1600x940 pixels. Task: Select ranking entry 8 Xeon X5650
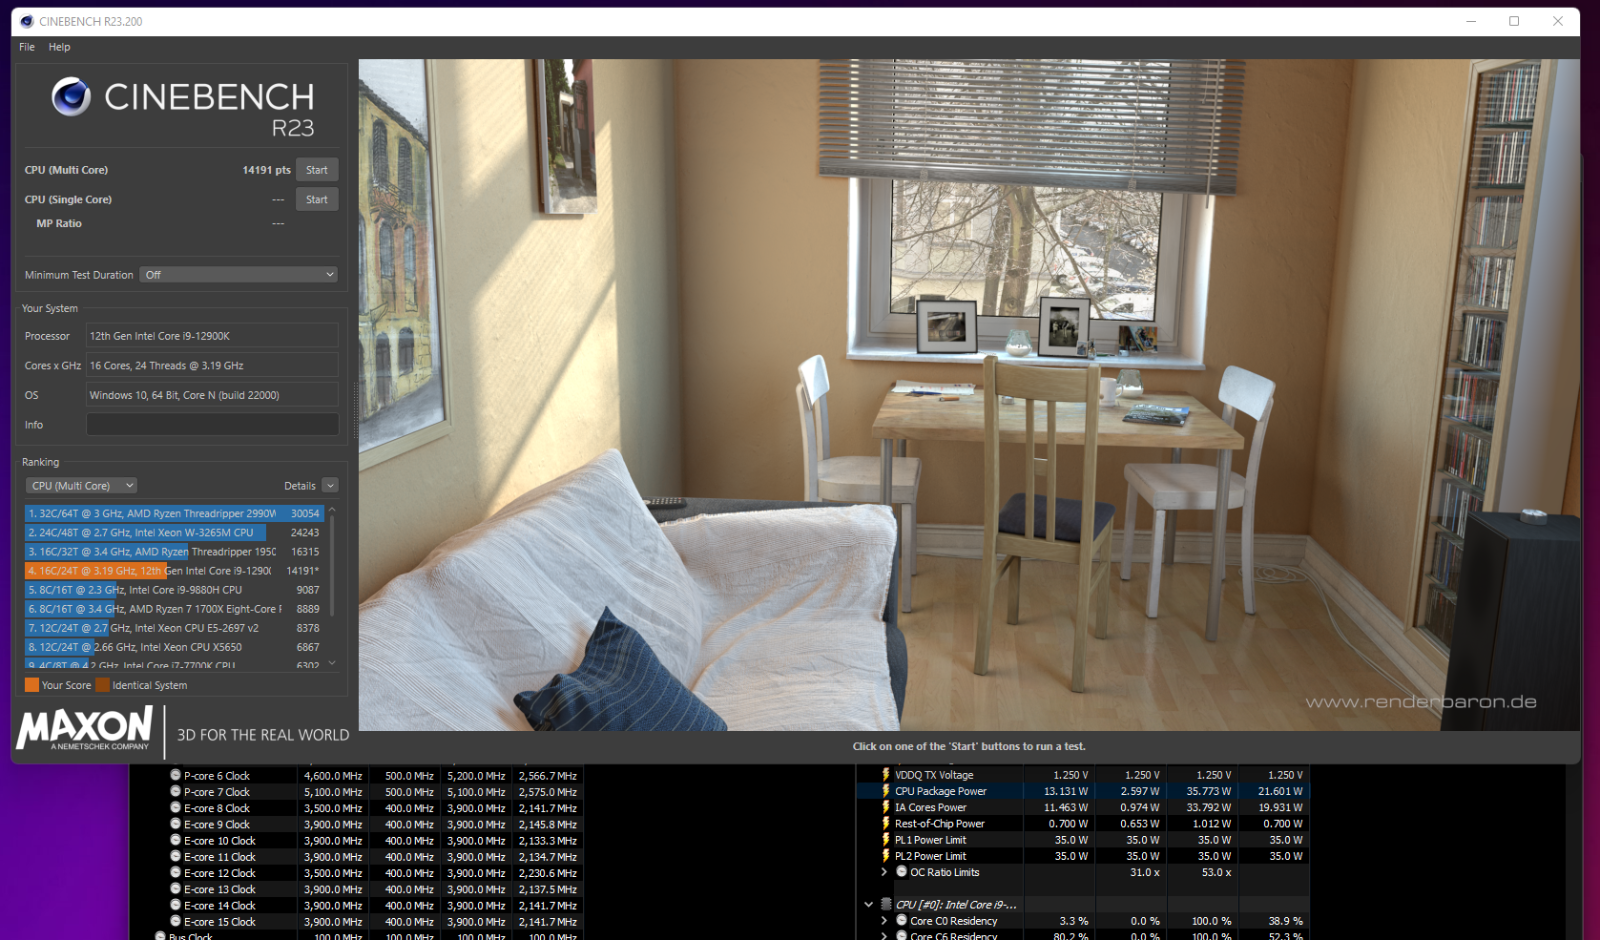(174, 647)
